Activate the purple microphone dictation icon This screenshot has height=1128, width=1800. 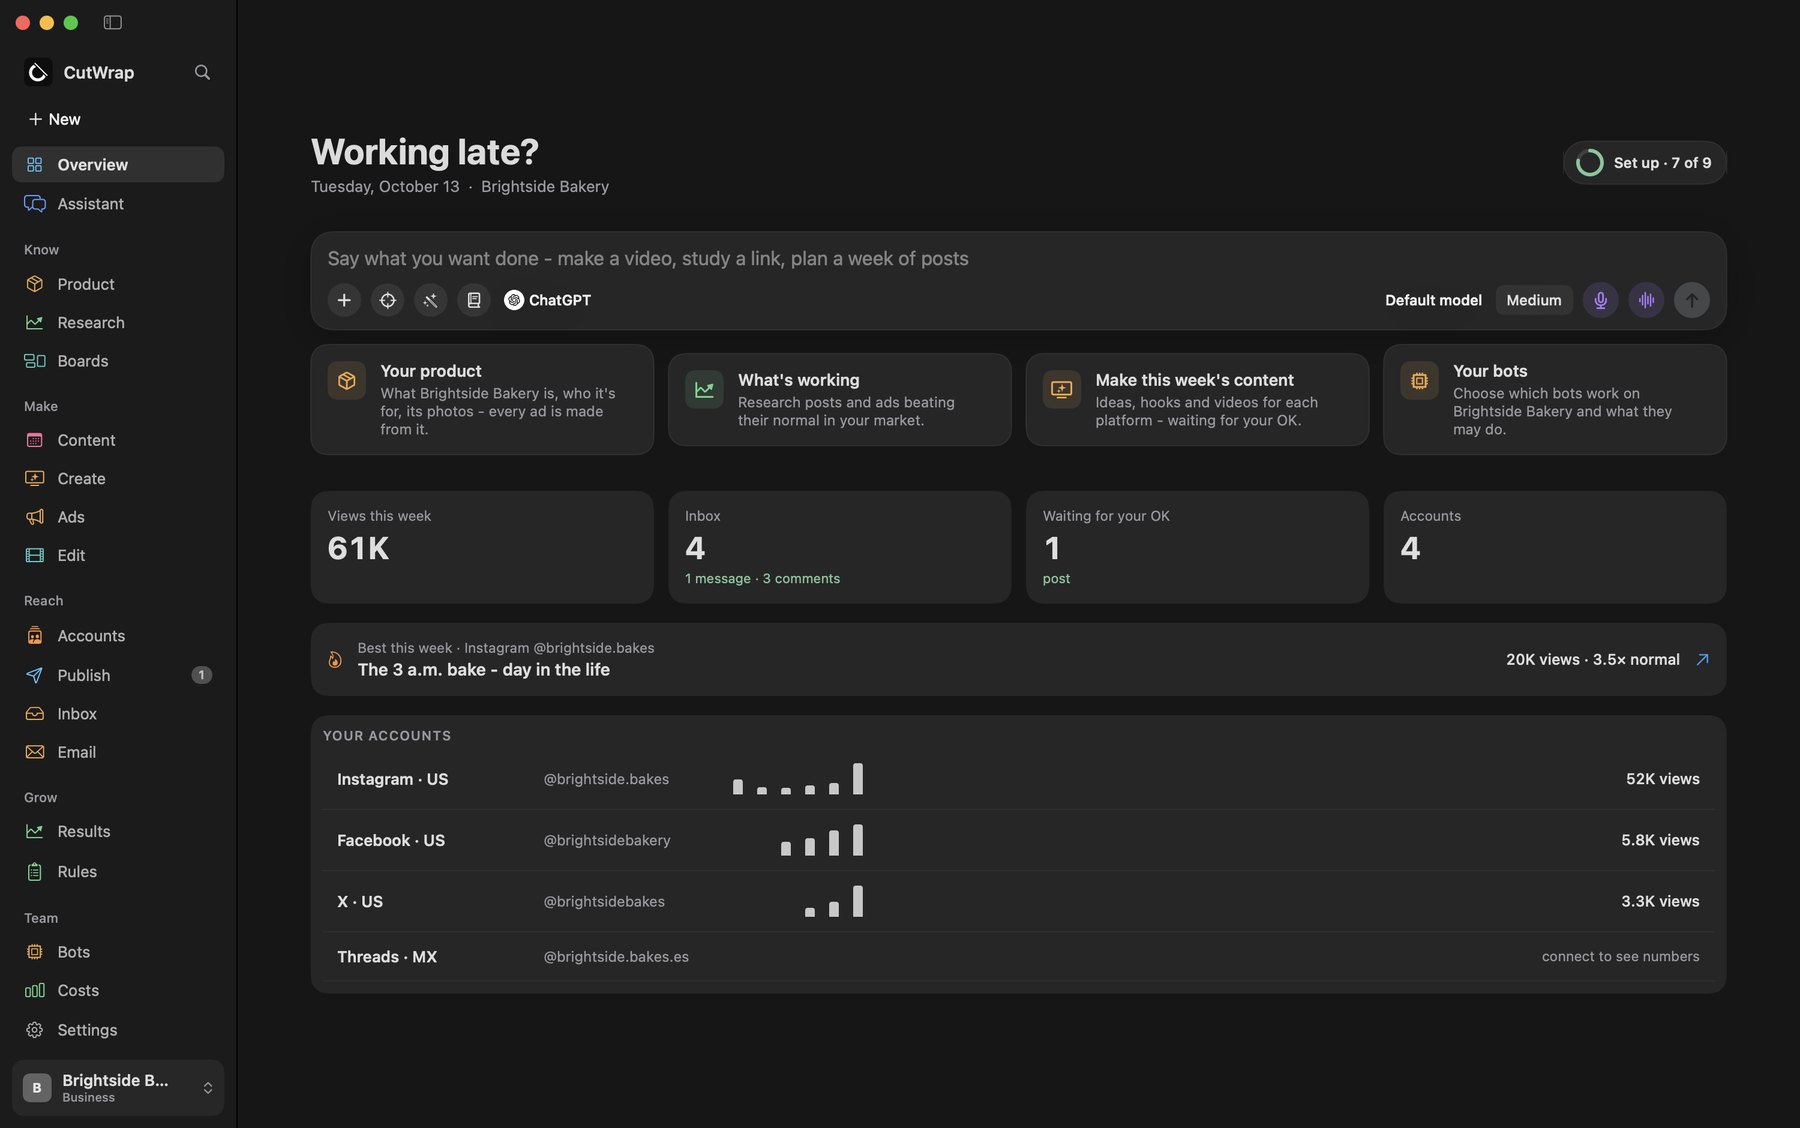1600,300
